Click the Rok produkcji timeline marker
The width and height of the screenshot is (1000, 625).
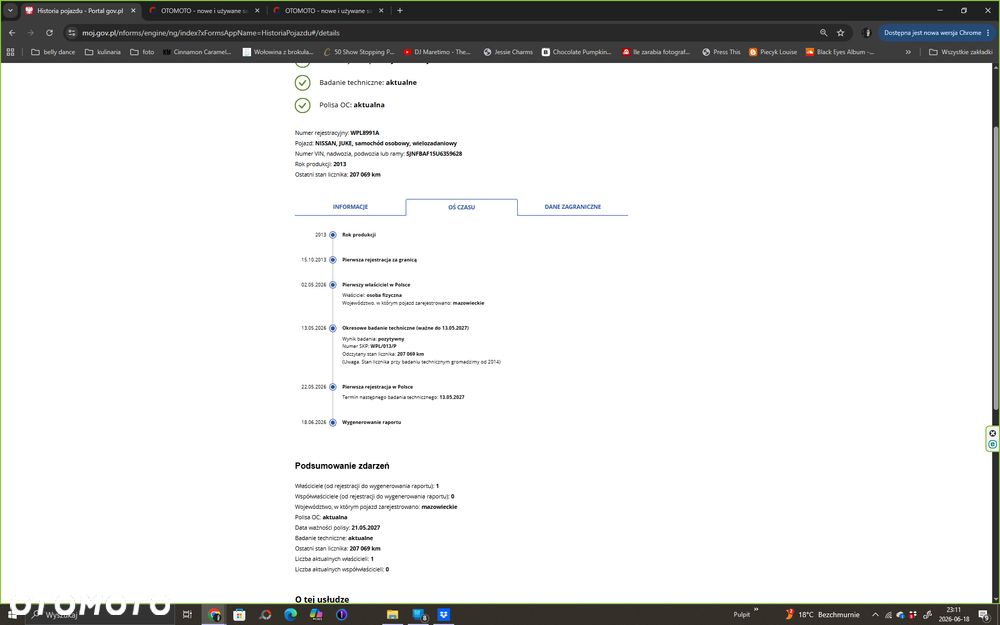coord(332,235)
